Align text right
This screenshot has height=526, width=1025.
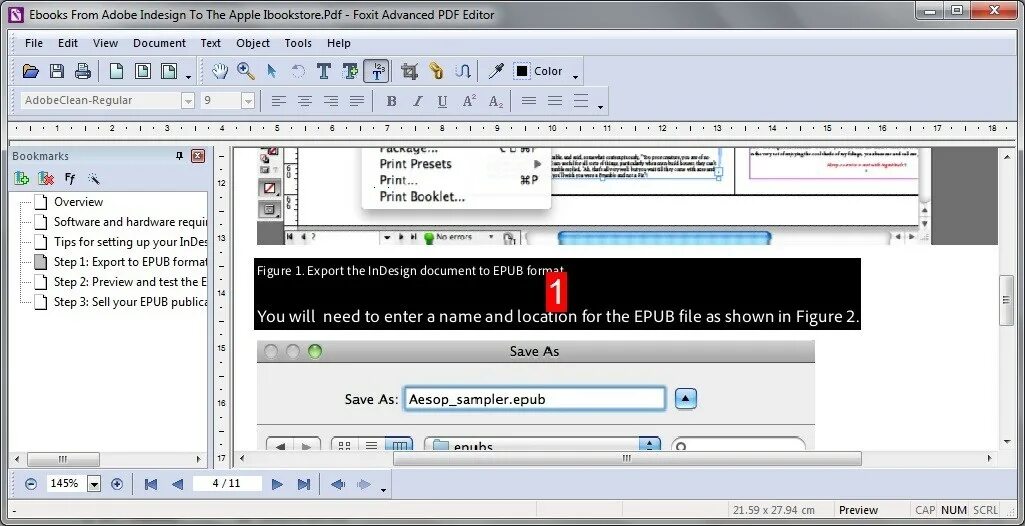coord(331,101)
